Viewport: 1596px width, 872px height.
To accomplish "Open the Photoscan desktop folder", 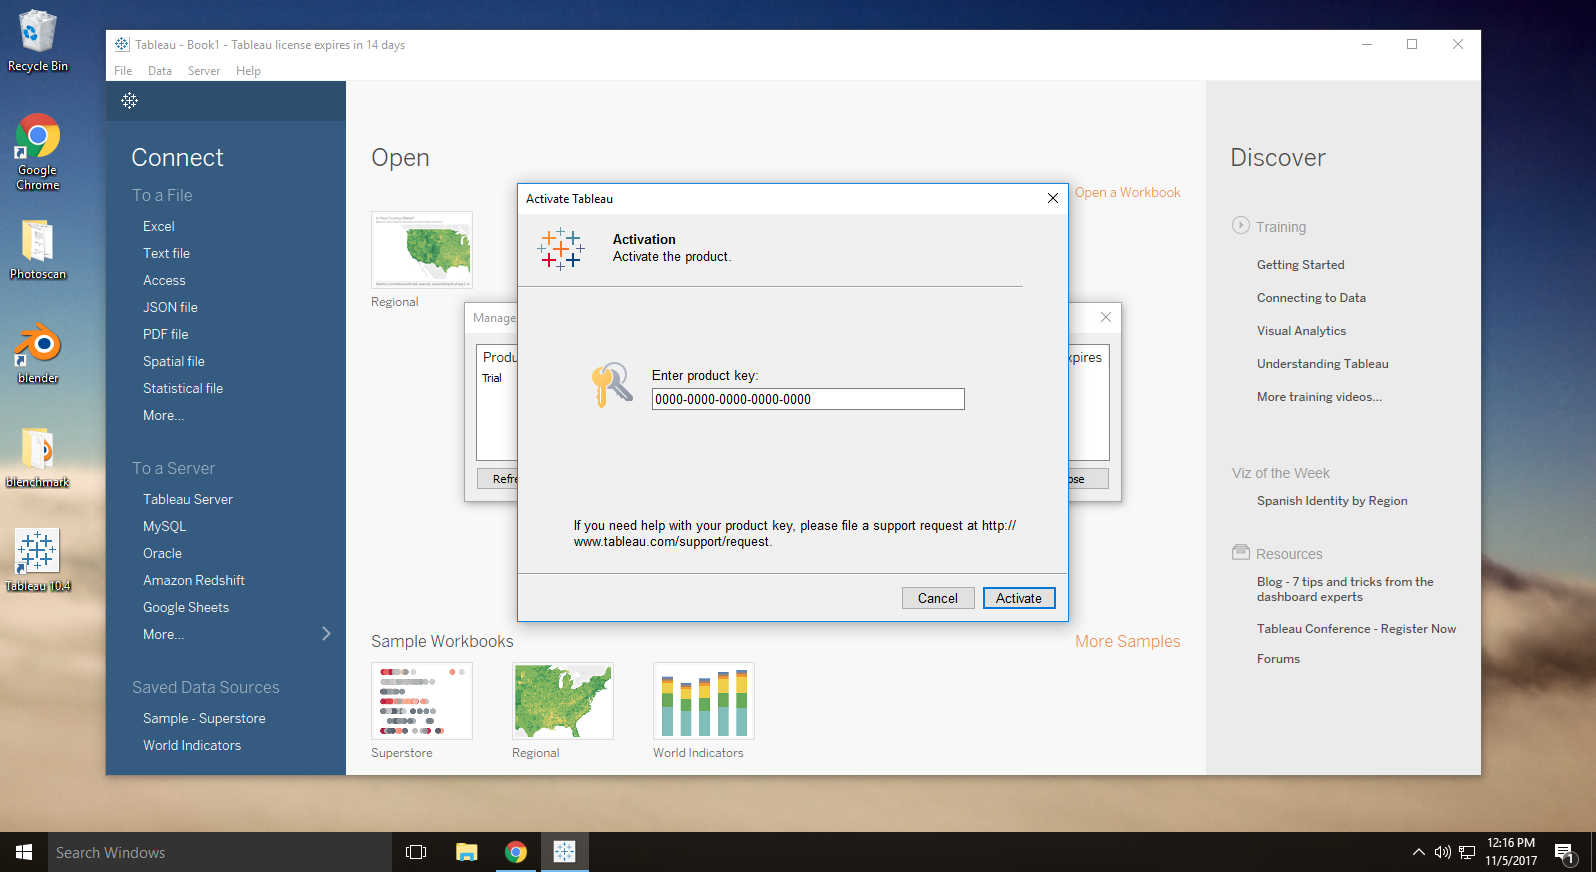I will pos(38,249).
